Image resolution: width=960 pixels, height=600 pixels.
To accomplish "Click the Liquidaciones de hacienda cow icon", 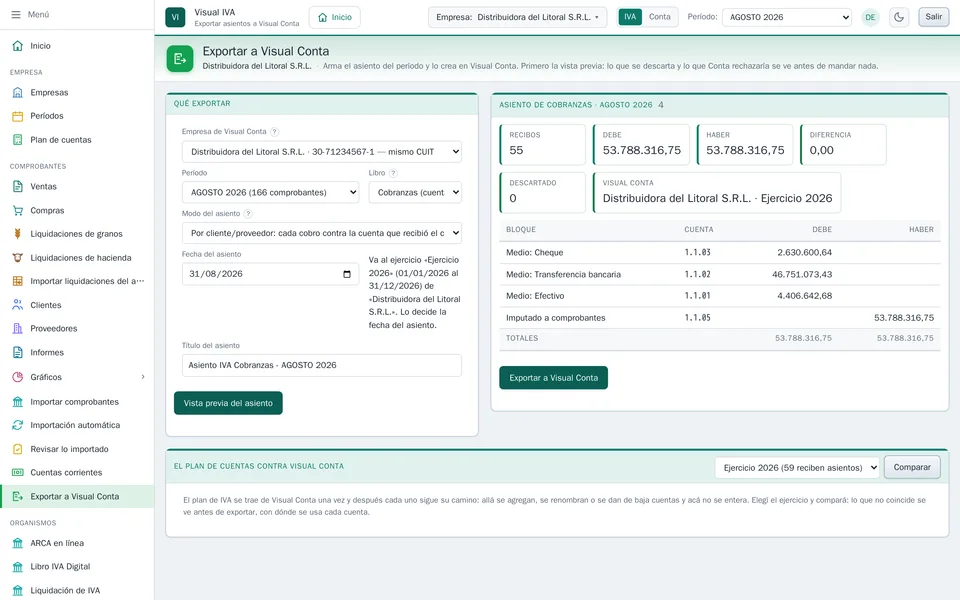I will tap(18, 258).
